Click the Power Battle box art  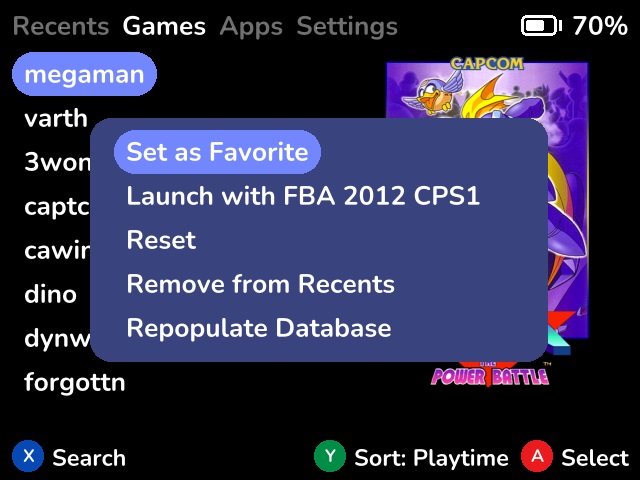(487, 221)
